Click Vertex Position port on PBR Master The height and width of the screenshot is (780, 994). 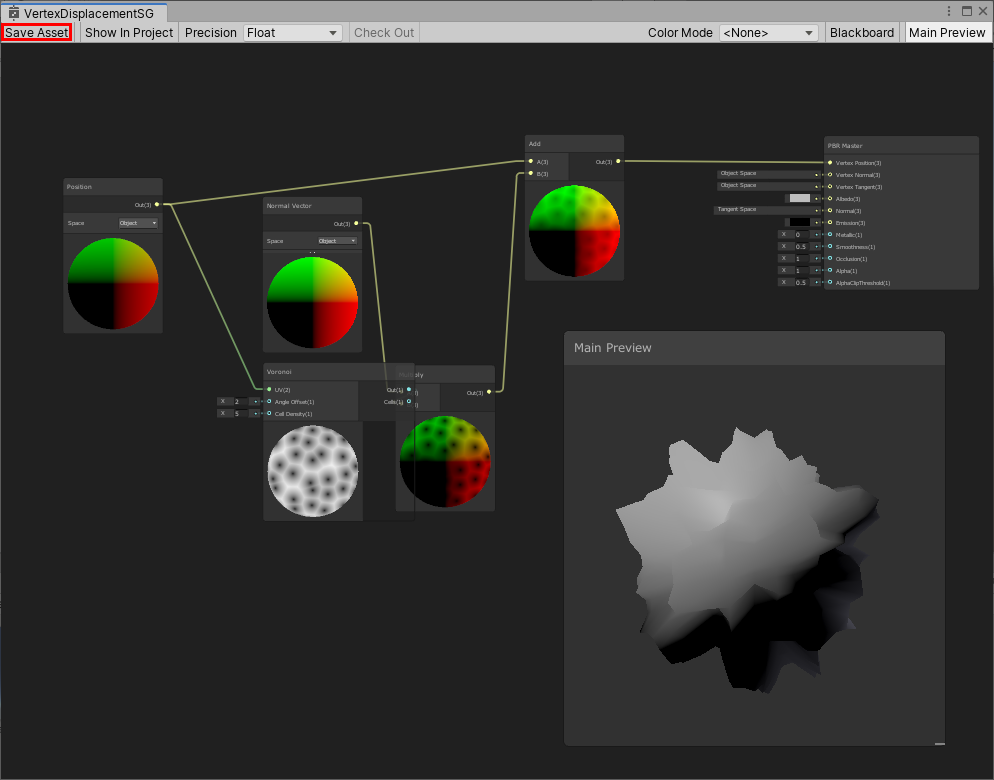point(830,162)
